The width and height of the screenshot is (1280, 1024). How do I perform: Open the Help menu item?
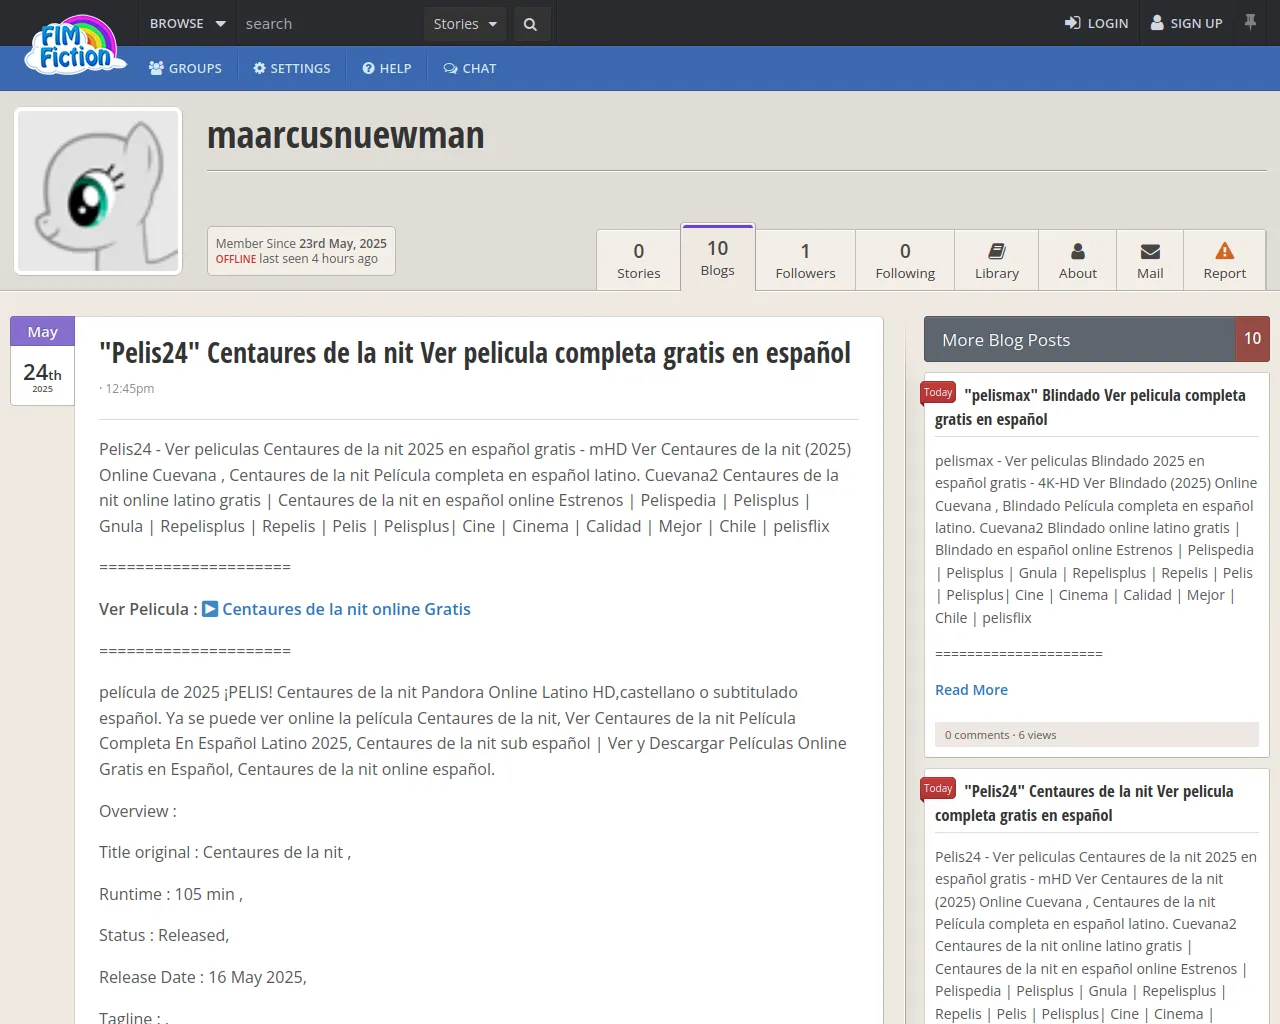[x=387, y=68]
